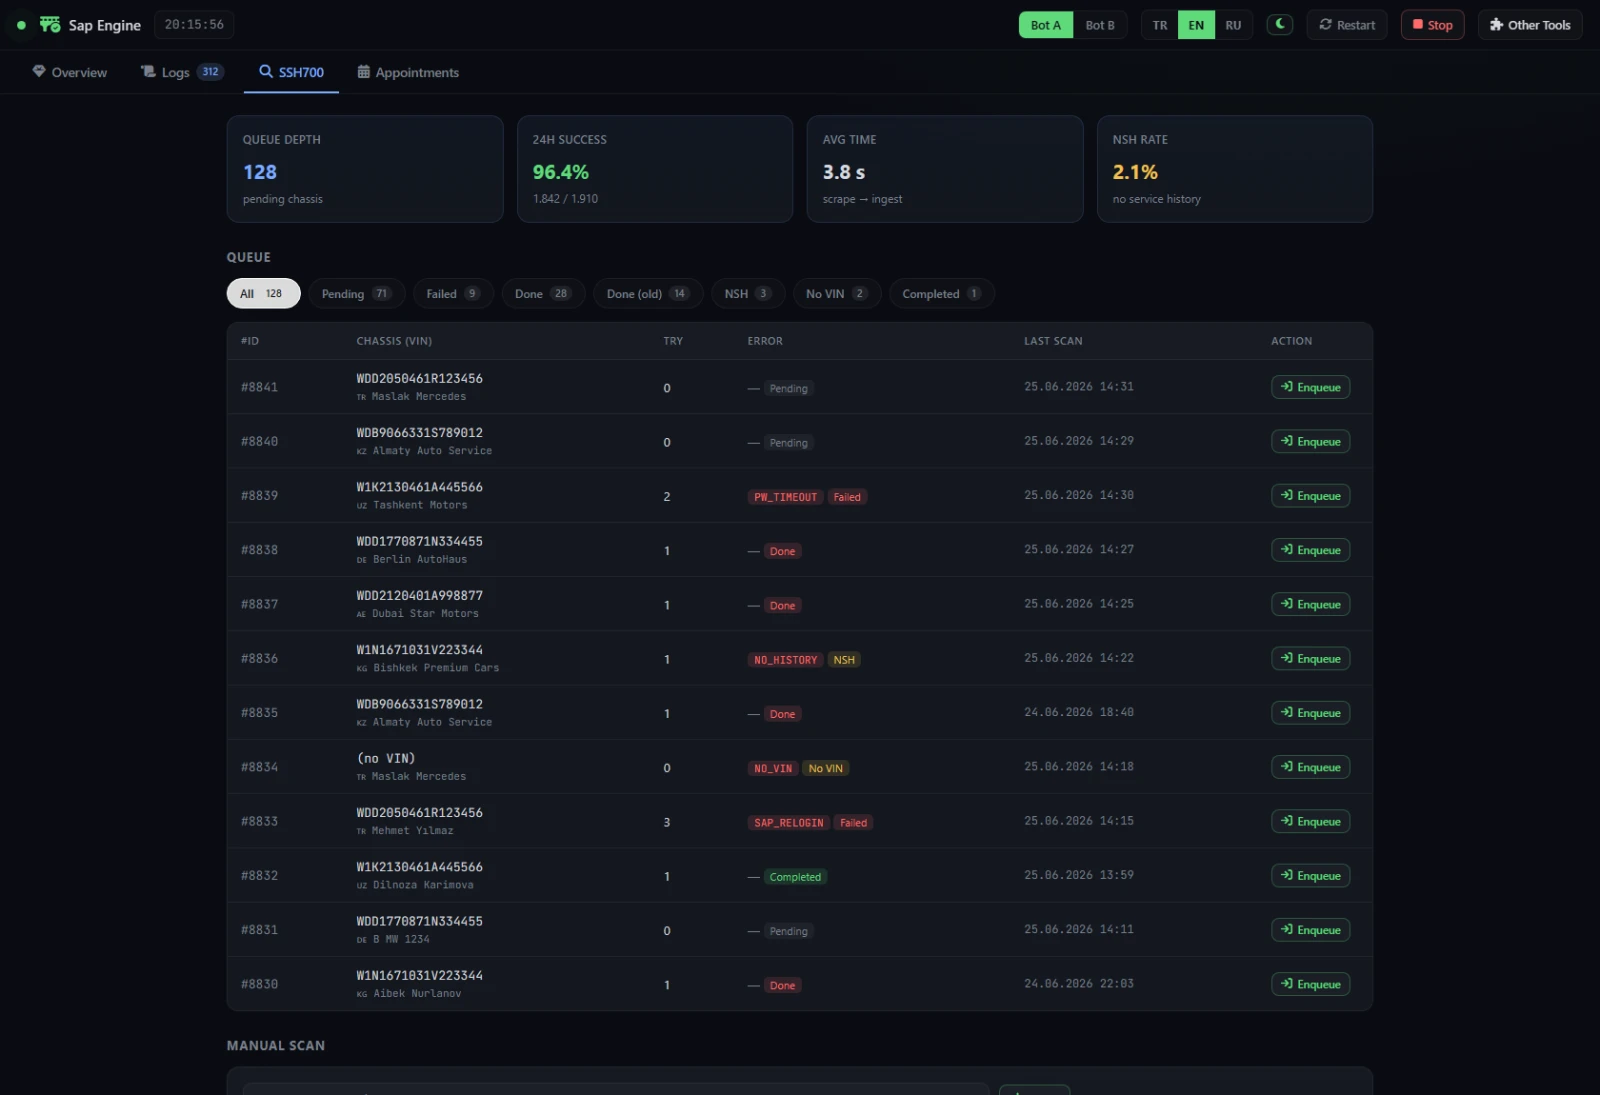
Task: Click the PW_TIMEOUT error tag
Action: 785,497
